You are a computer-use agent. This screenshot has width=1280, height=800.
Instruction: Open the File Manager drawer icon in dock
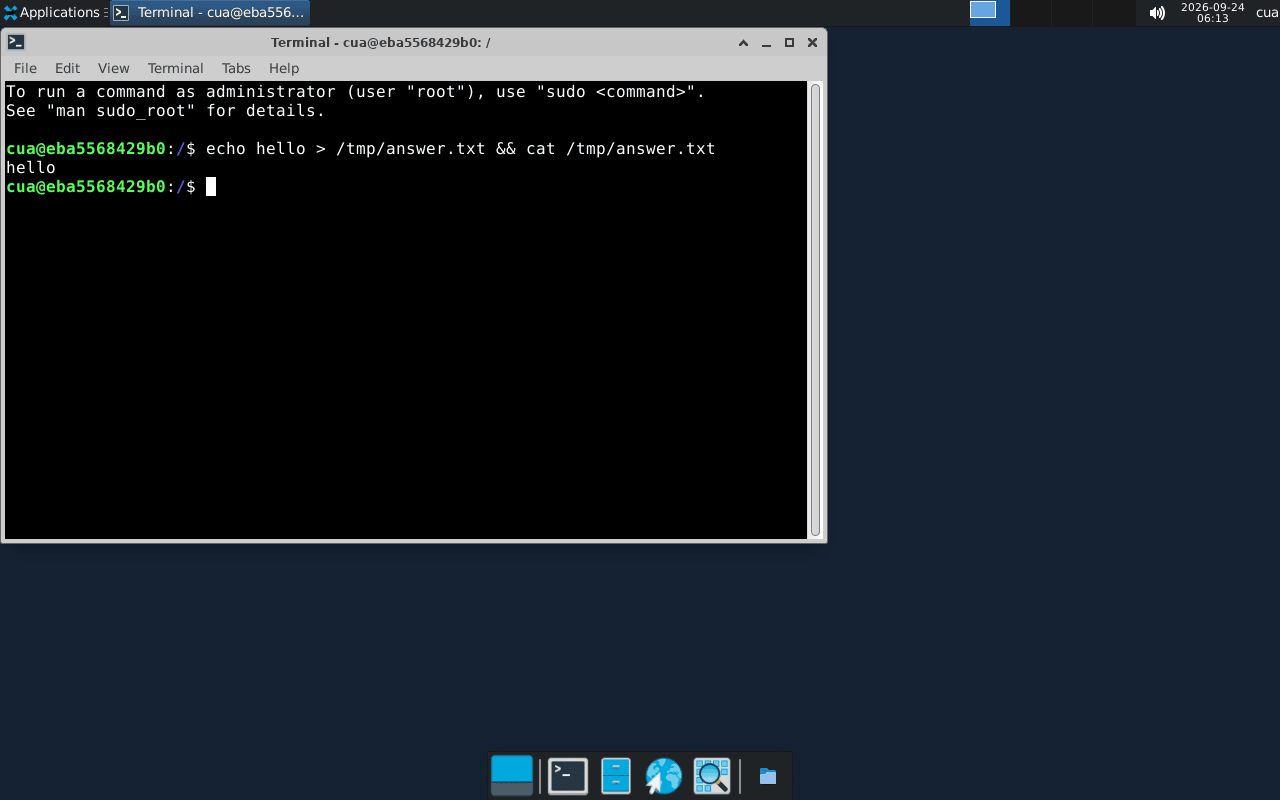[616, 775]
